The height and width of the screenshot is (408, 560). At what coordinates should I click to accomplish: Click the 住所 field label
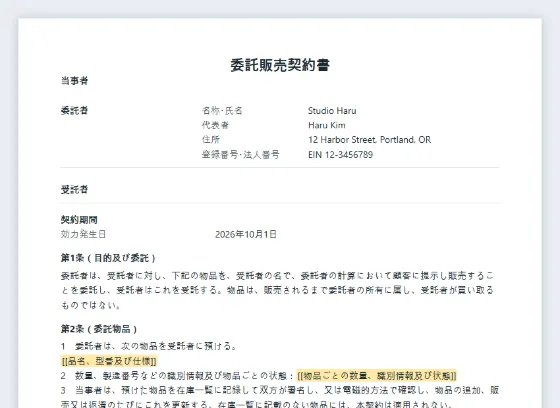click(211, 140)
